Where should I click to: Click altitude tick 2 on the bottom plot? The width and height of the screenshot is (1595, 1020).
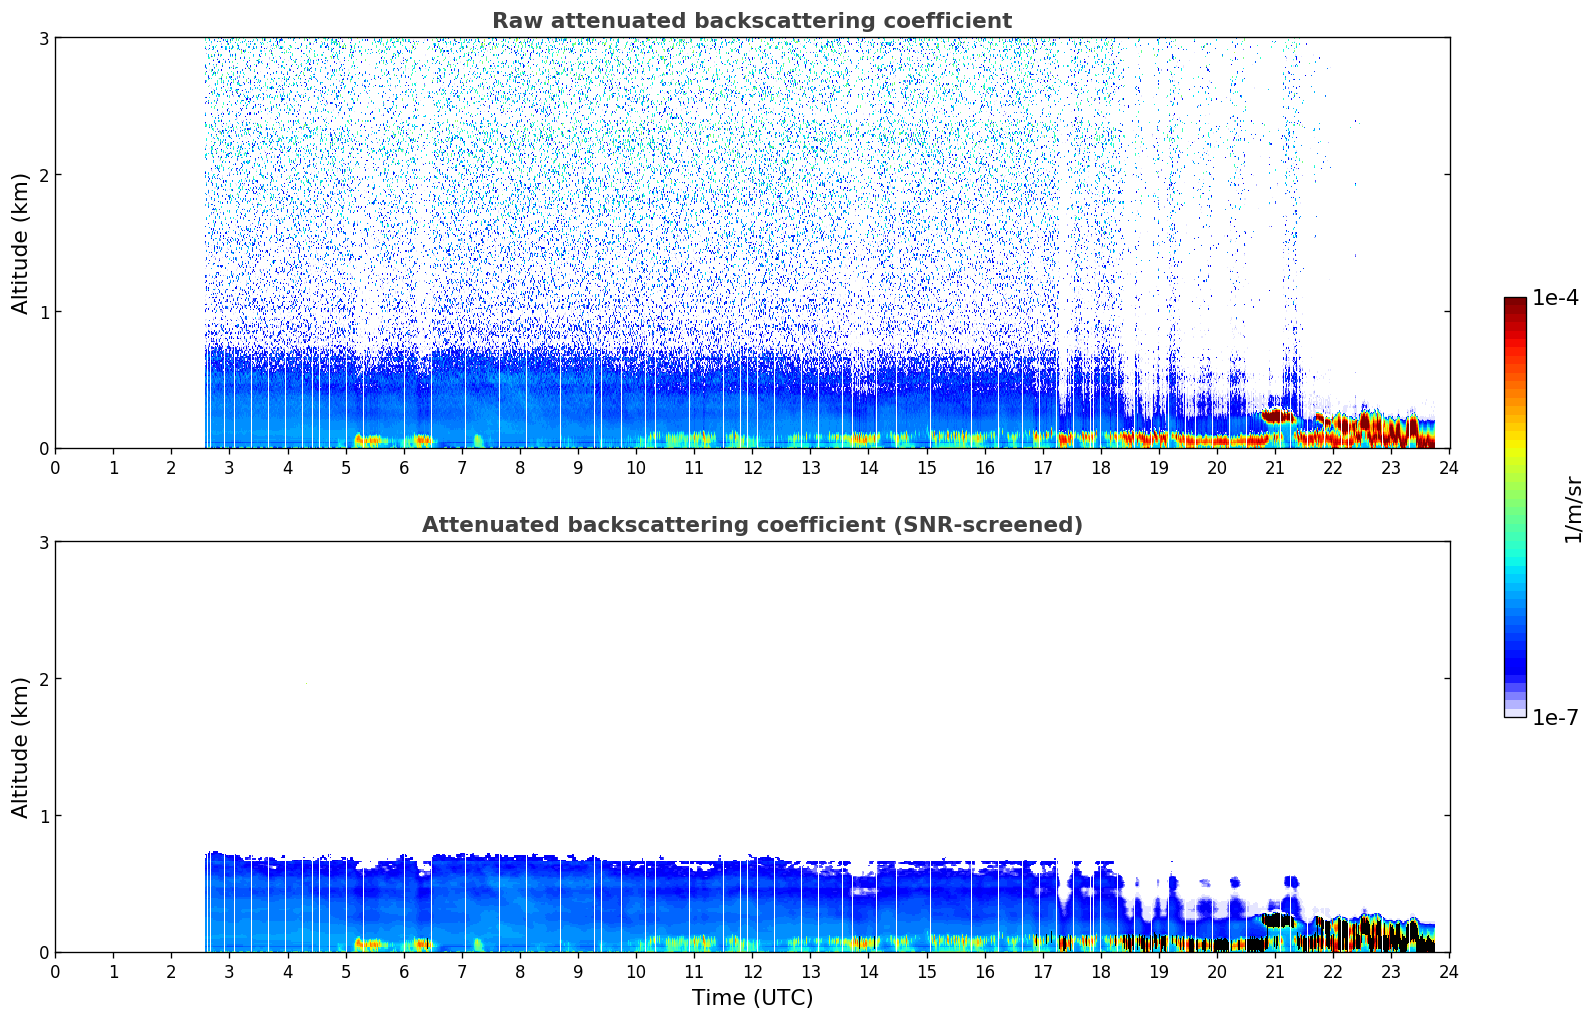[x=43, y=679]
